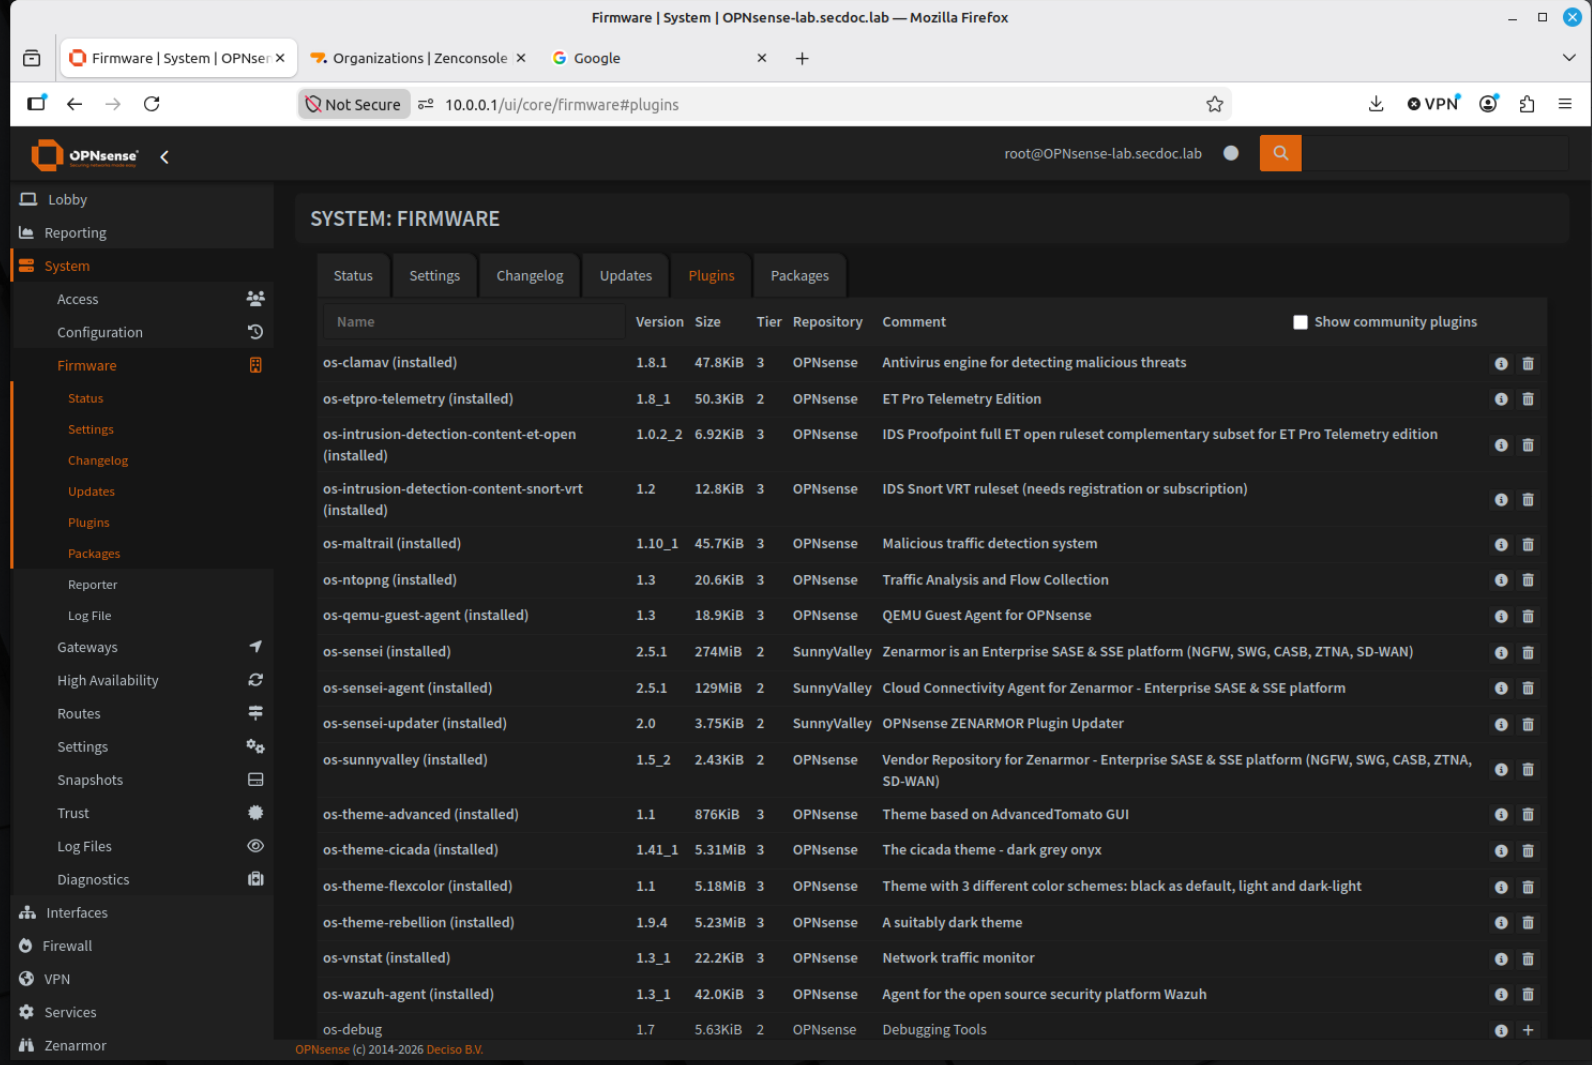Image resolution: width=1592 pixels, height=1065 pixels.
Task: Click the info icon for os-clamav
Action: coord(1501,364)
